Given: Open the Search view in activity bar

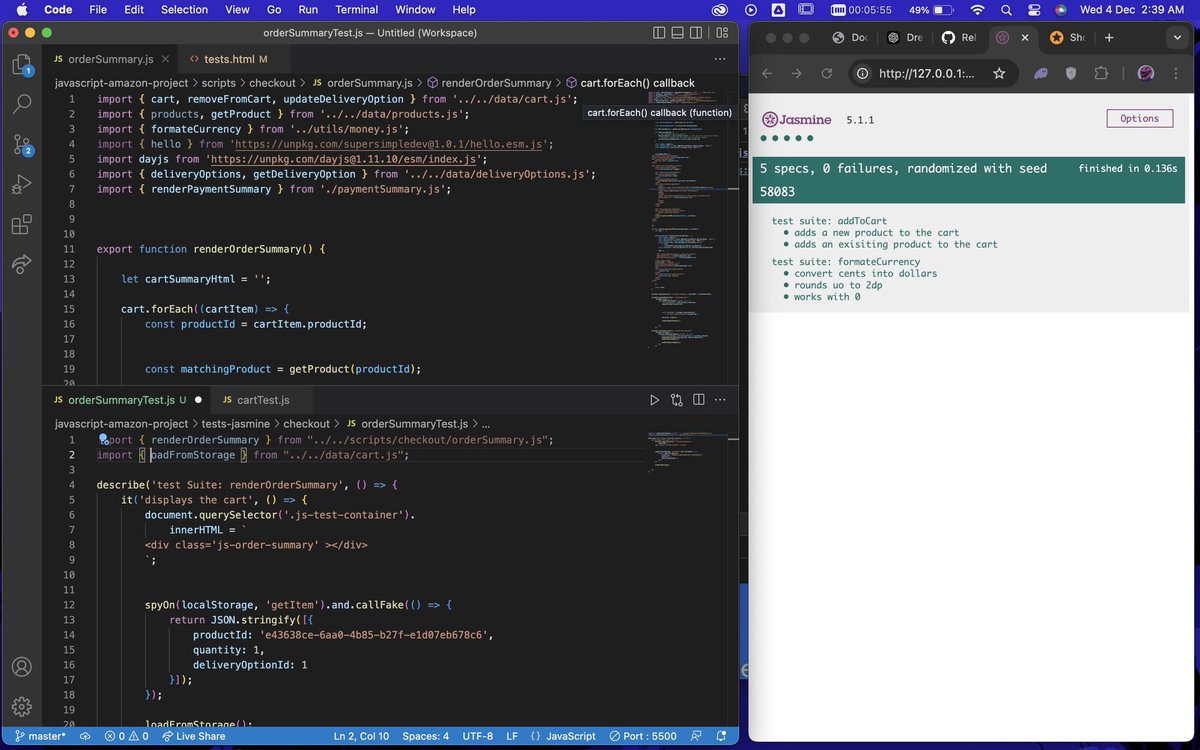Looking at the screenshot, I should click(21, 102).
